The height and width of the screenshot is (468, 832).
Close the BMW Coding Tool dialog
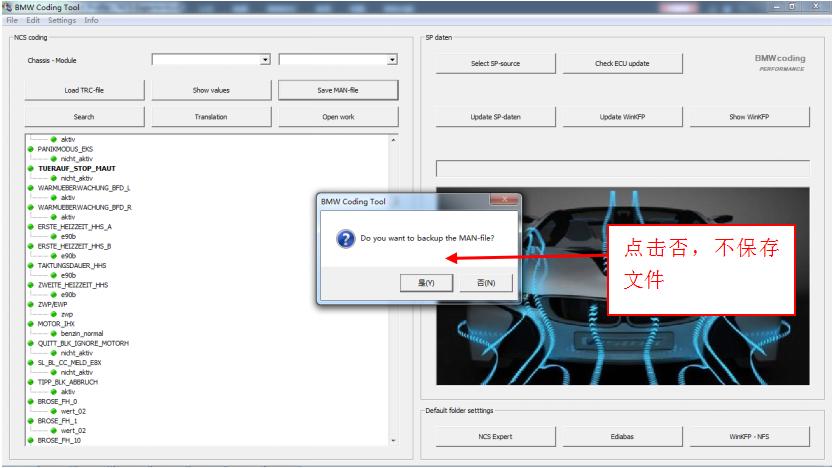[x=504, y=200]
